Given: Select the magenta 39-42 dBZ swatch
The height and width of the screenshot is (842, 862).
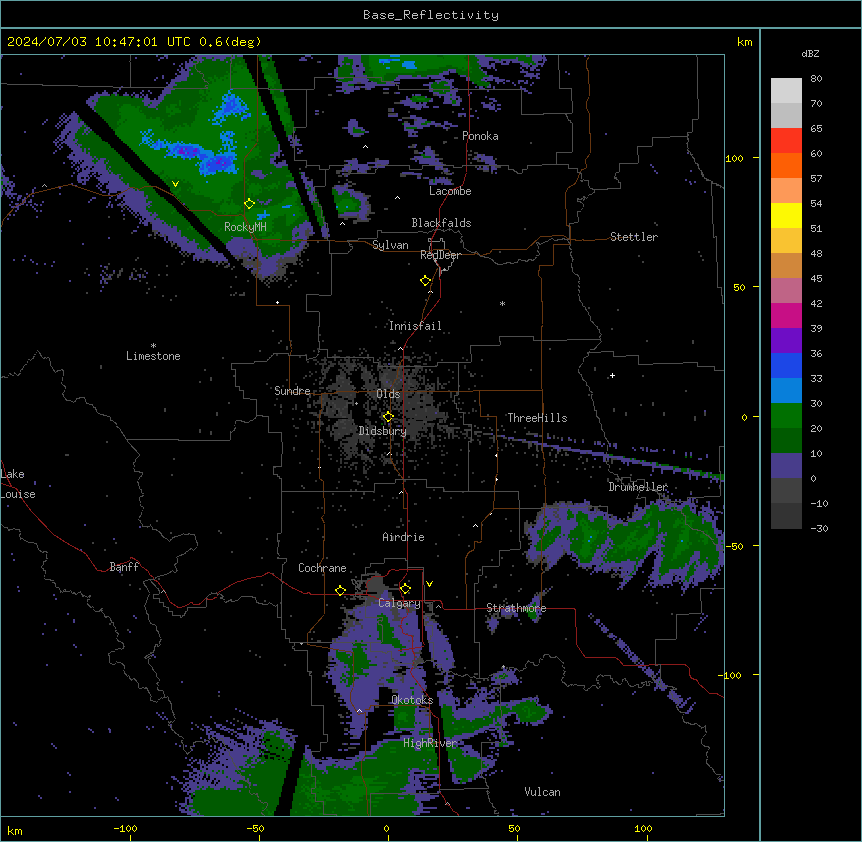Looking at the screenshot, I should tap(786, 315).
